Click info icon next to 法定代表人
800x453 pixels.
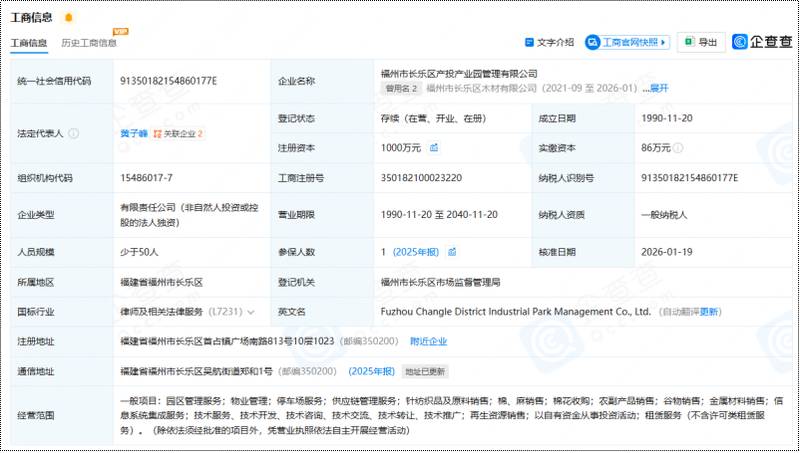click(74, 134)
